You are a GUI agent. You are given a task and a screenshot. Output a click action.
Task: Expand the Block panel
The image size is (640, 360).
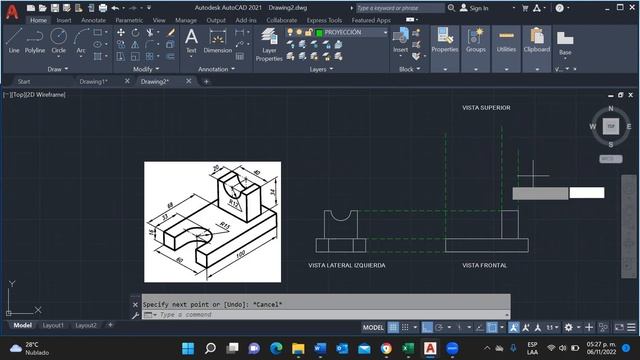click(x=409, y=69)
